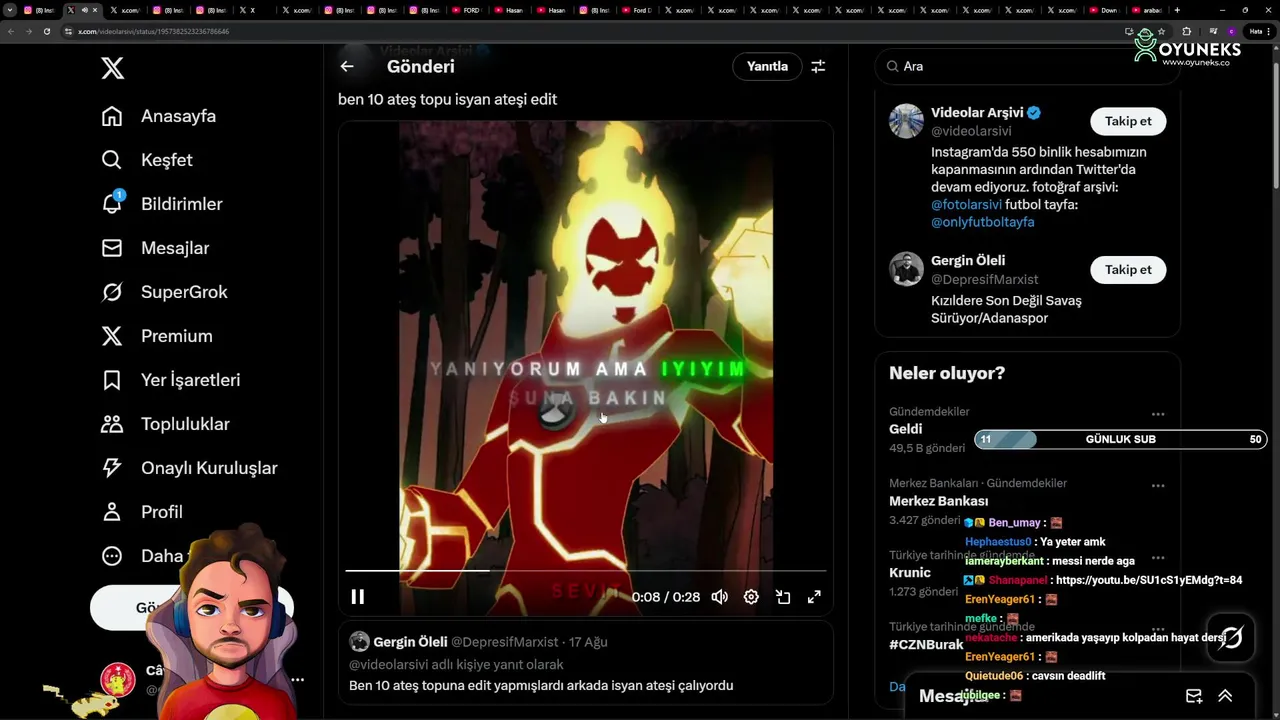Open Bildirimler notifications
Screen dimensions: 1280x720
pyautogui.click(x=162, y=204)
